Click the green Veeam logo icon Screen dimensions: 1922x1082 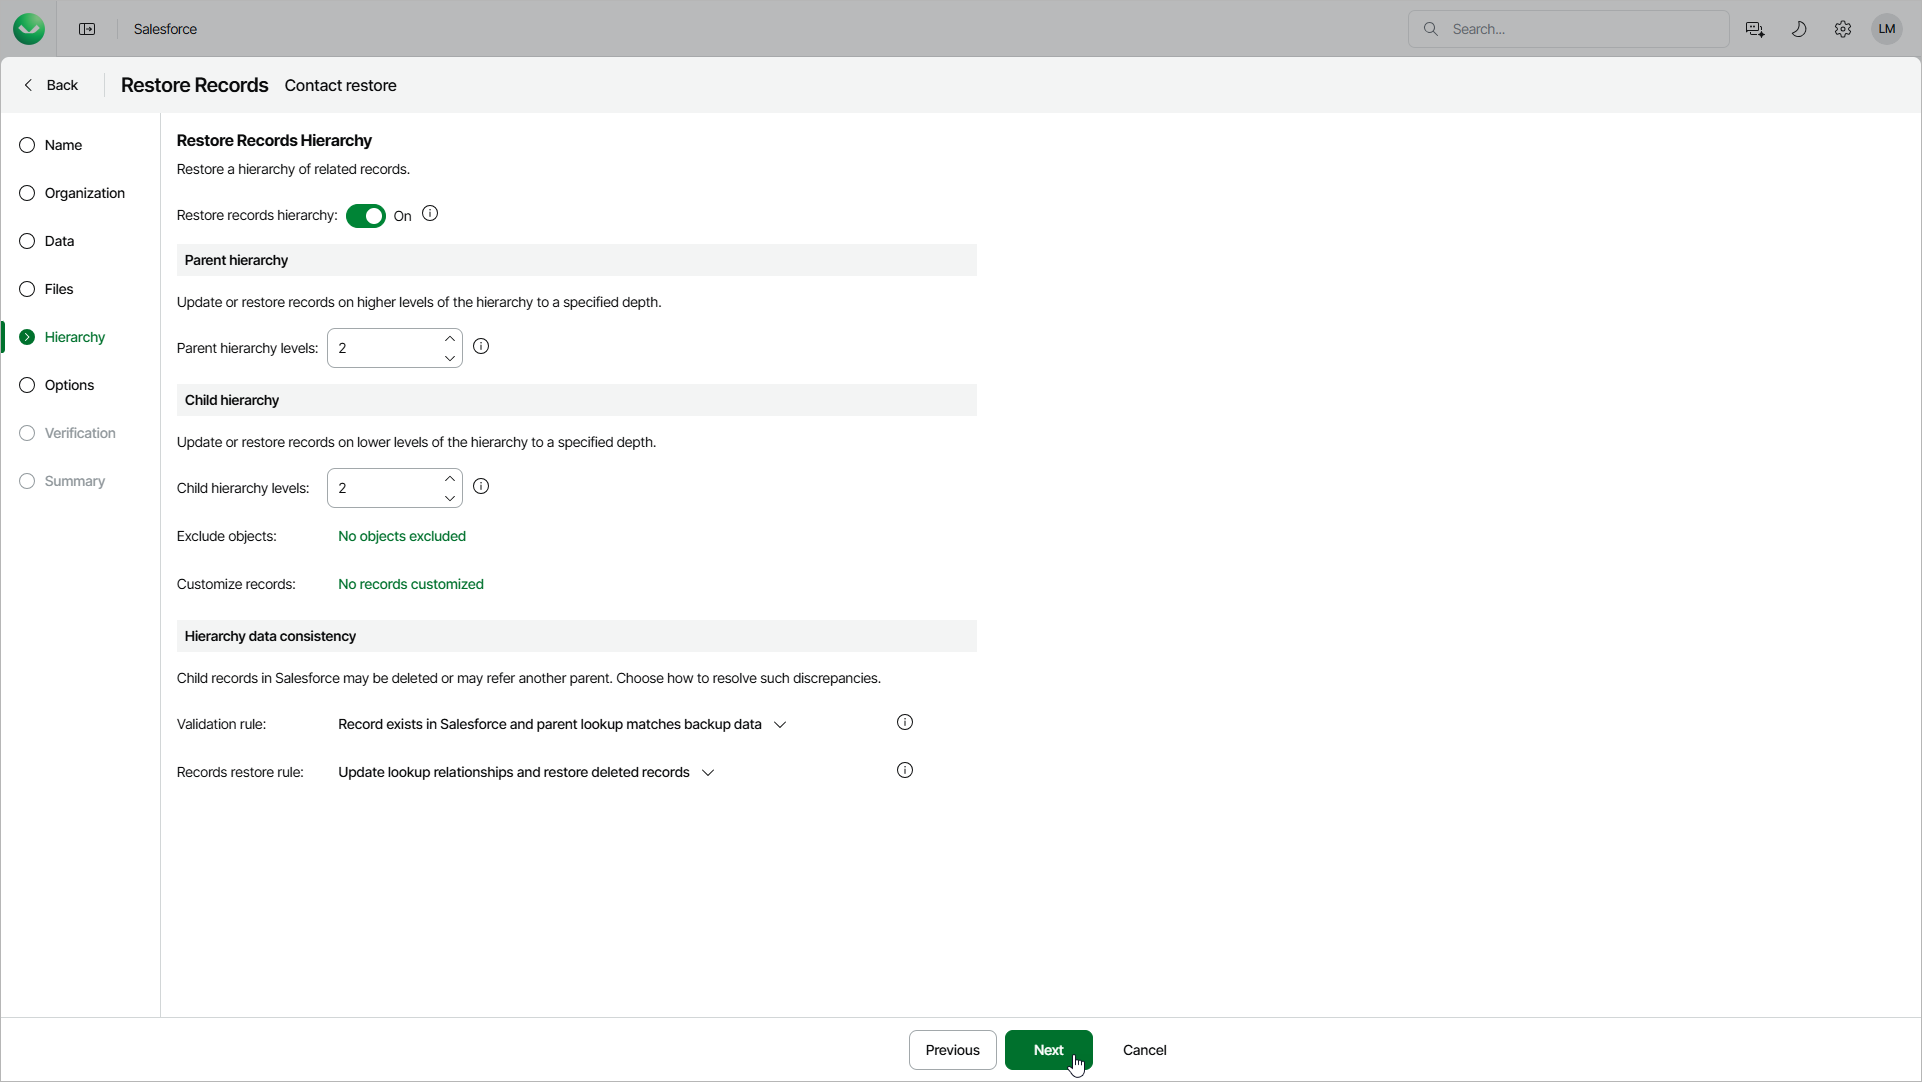(29, 29)
